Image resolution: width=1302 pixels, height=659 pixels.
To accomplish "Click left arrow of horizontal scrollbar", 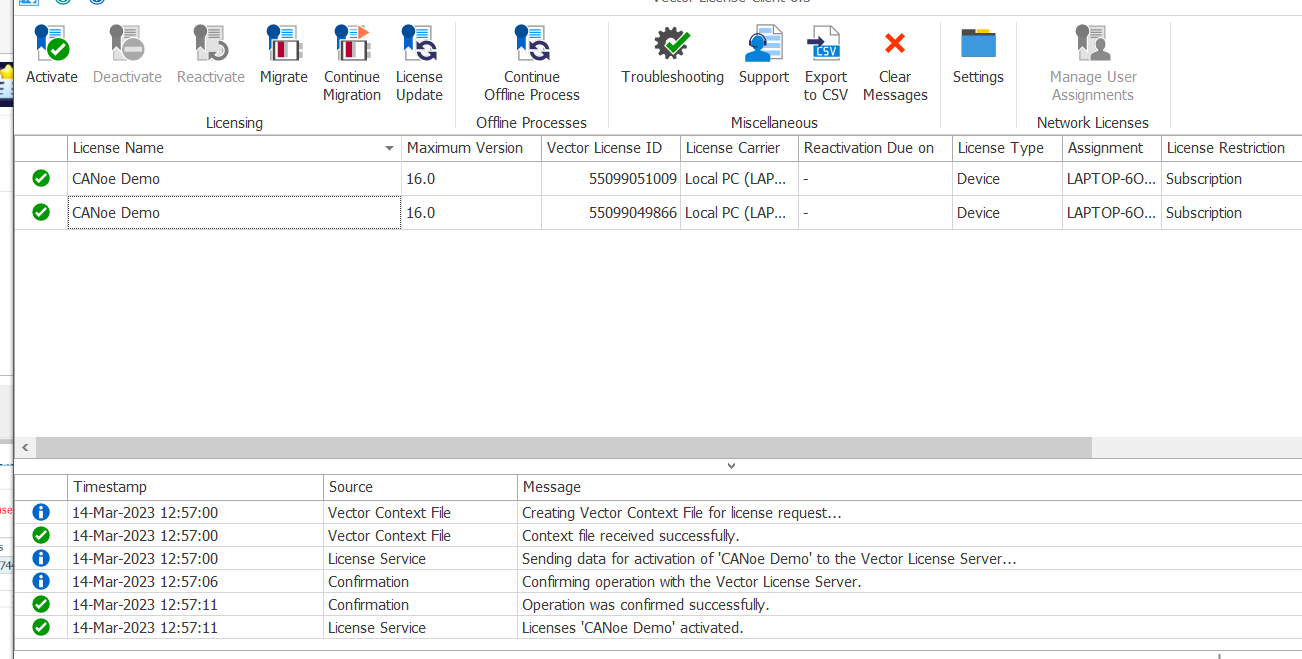I will (24, 447).
